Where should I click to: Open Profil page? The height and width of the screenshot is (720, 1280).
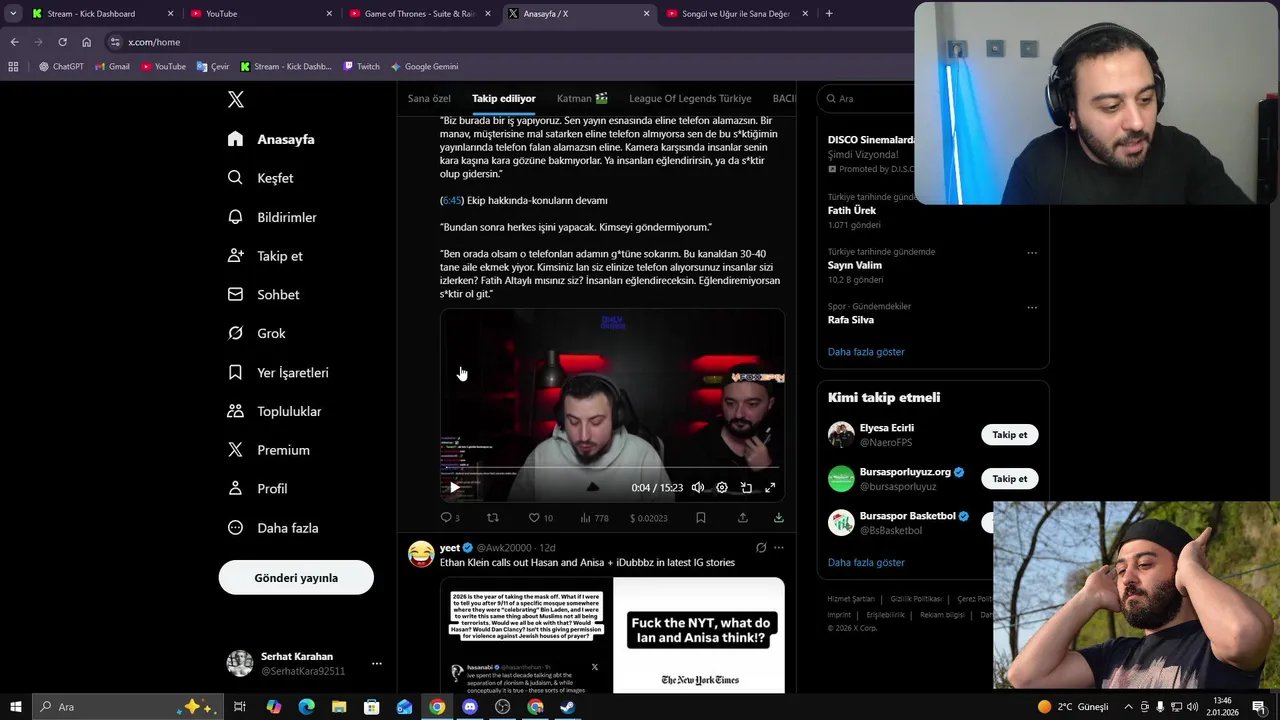pyautogui.click(x=257, y=489)
